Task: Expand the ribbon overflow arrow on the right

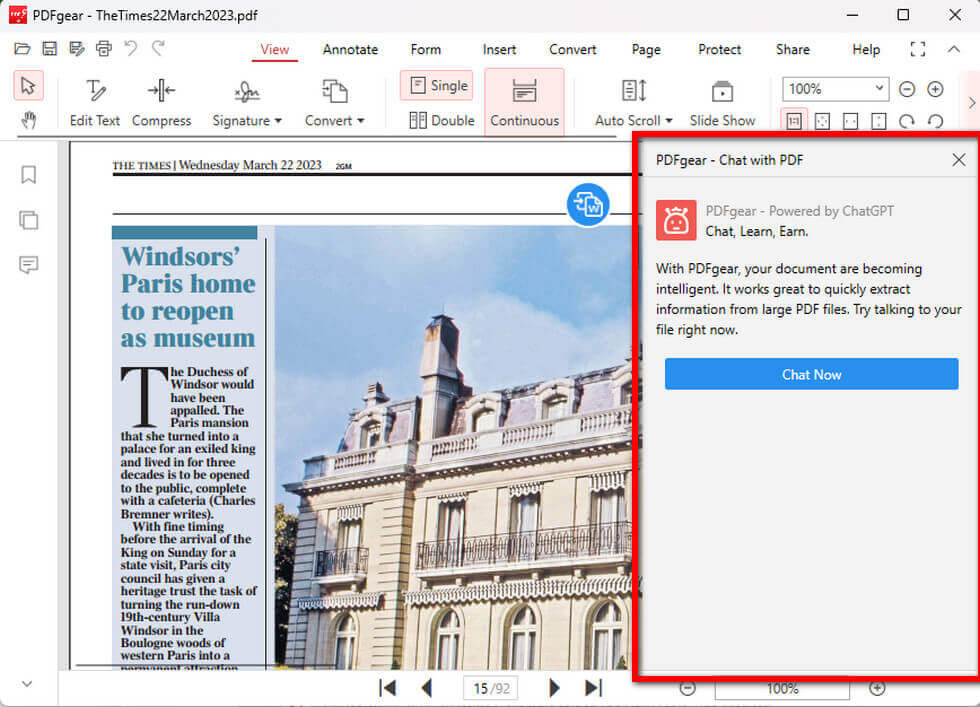Action: [x=972, y=103]
